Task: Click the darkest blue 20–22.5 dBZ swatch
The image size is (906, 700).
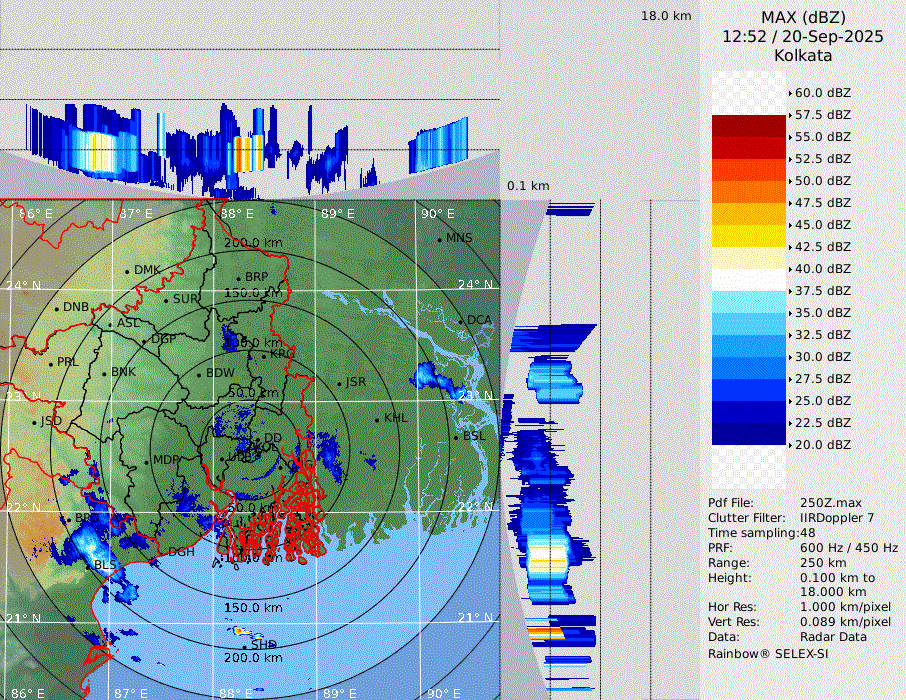Action: coord(749,434)
